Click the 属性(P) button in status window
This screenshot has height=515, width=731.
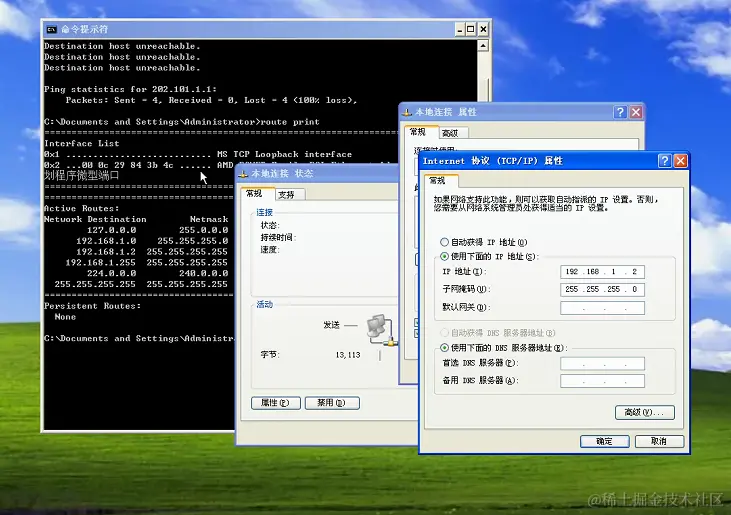click(x=276, y=403)
